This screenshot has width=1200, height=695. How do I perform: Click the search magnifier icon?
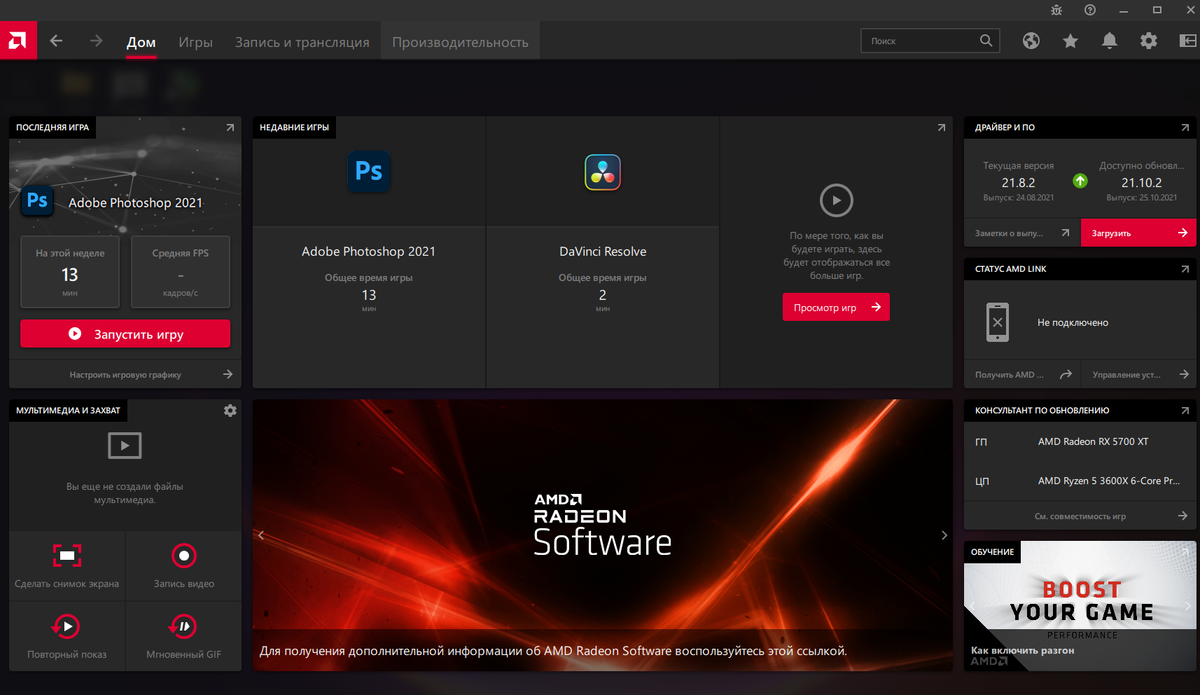[986, 41]
